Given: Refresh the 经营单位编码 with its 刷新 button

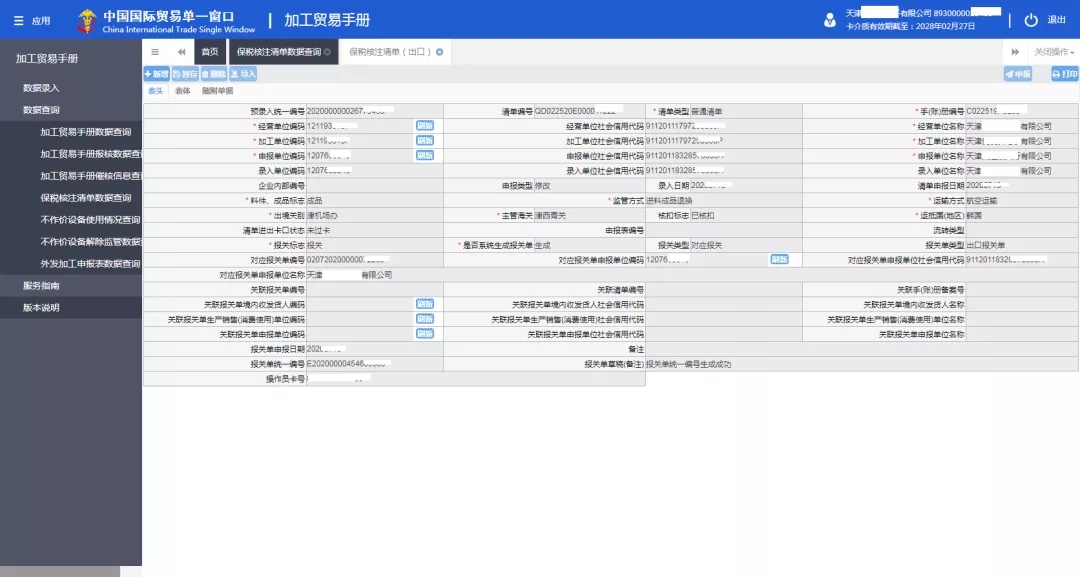Looking at the screenshot, I should (424, 126).
